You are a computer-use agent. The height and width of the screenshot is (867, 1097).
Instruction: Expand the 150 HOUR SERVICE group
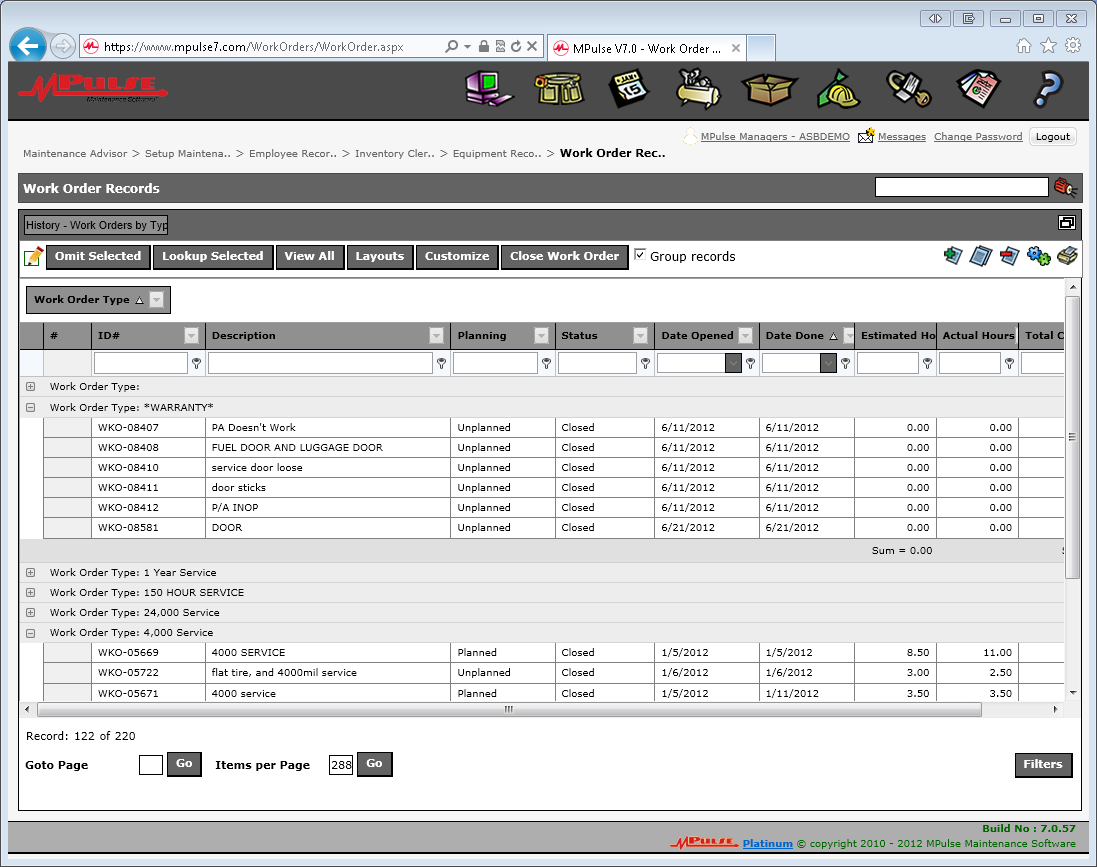(x=30, y=592)
